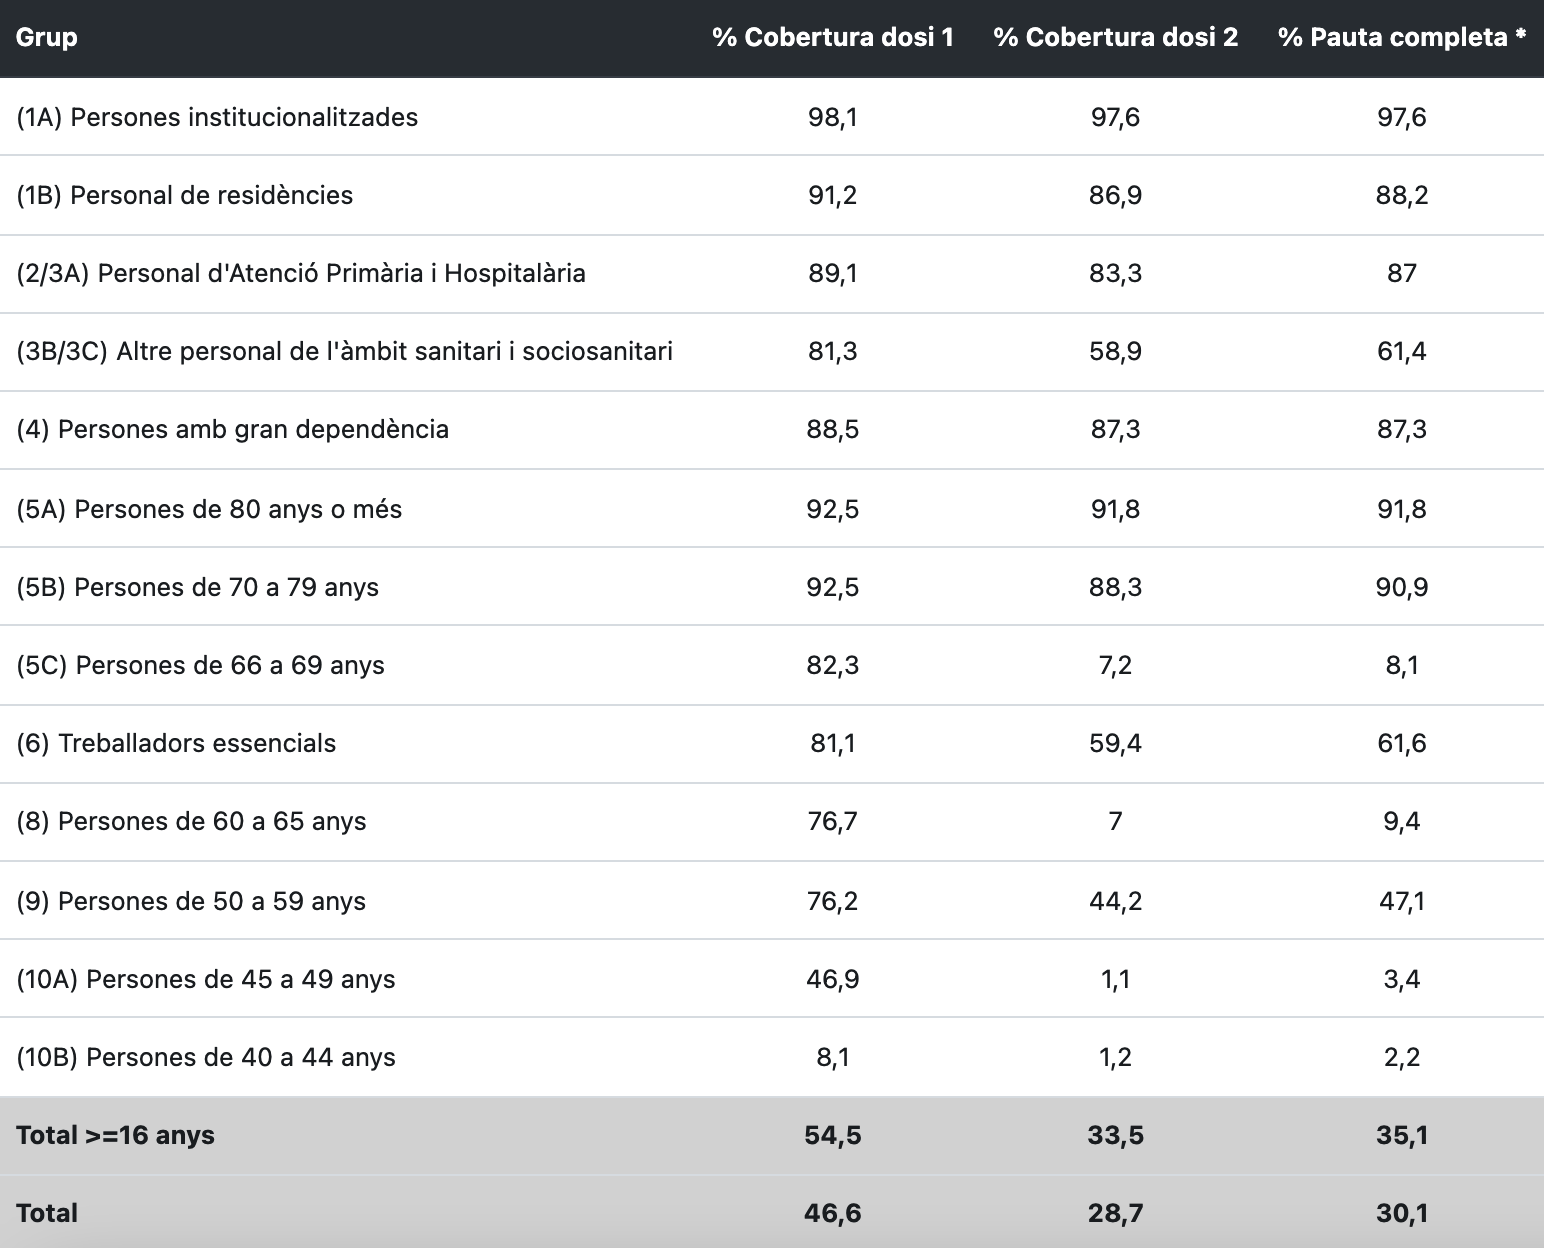Screen dimensions: 1544x1248
Task: Click the Personal de residències row label
Action: pos(185,195)
